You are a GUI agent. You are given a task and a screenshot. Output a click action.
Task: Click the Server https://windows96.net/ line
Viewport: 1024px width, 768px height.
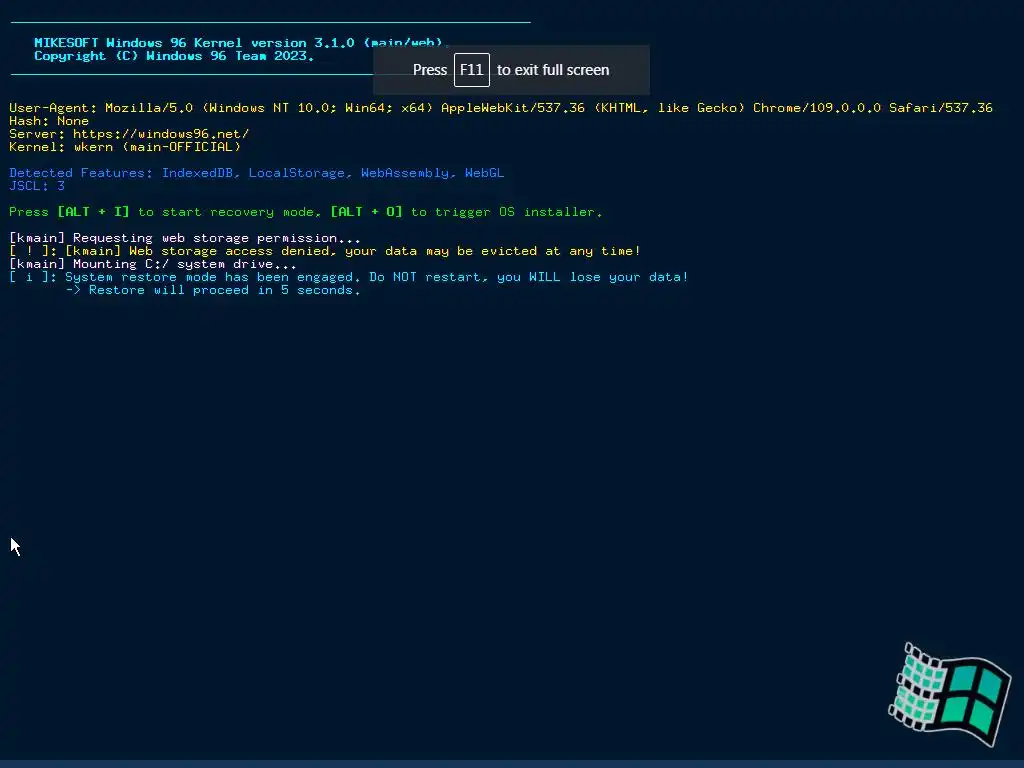click(129, 134)
